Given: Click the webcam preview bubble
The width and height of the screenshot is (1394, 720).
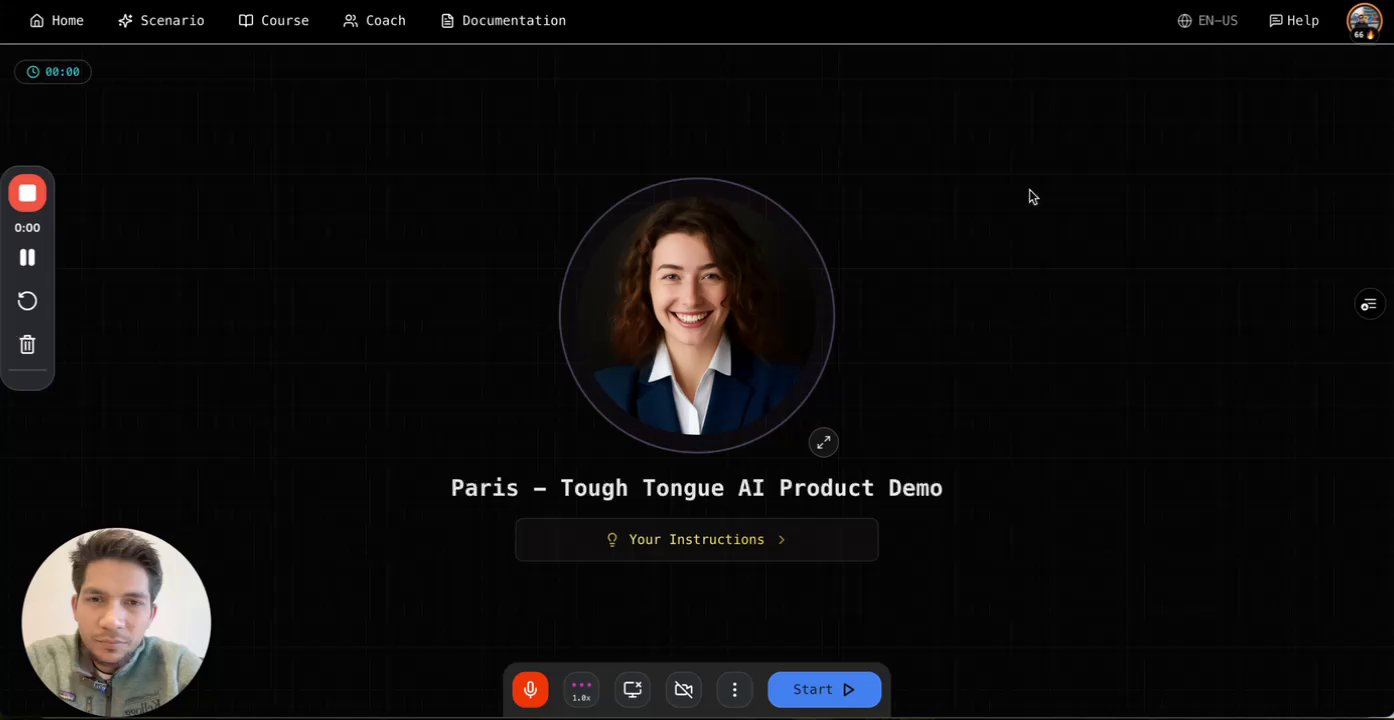Looking at the screenshot, I should click(x=116, y=622).
